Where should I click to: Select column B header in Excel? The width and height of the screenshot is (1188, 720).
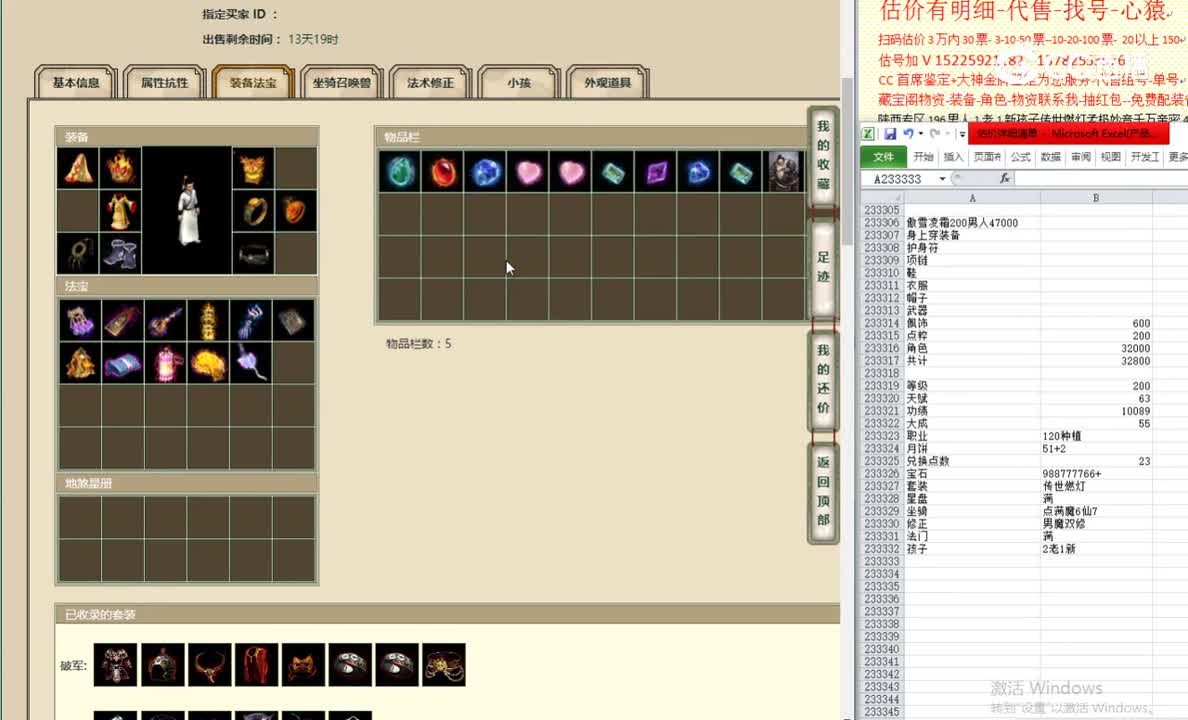click(1096, 198)
